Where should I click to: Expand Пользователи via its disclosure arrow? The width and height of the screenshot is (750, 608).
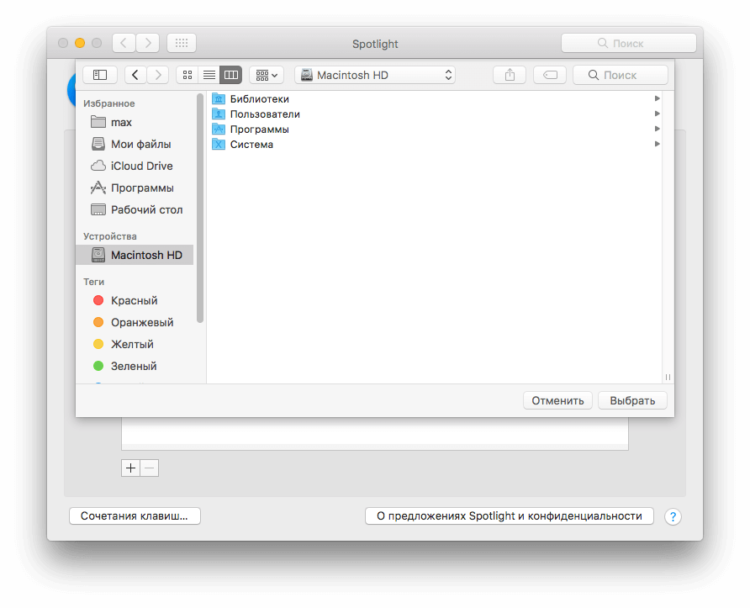coord(657,114)
